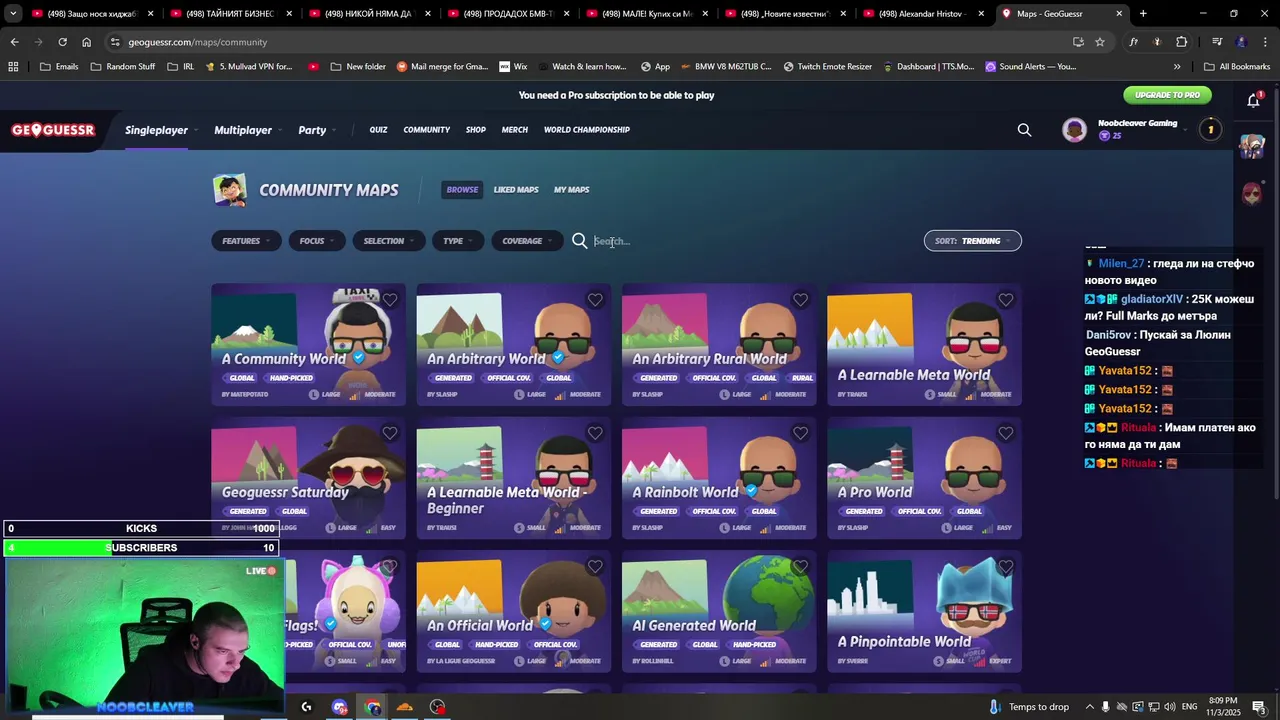Open the Chrome extensions puzzle icon
Viewport: 1280px width, 720px height.
coord(1182,42)
